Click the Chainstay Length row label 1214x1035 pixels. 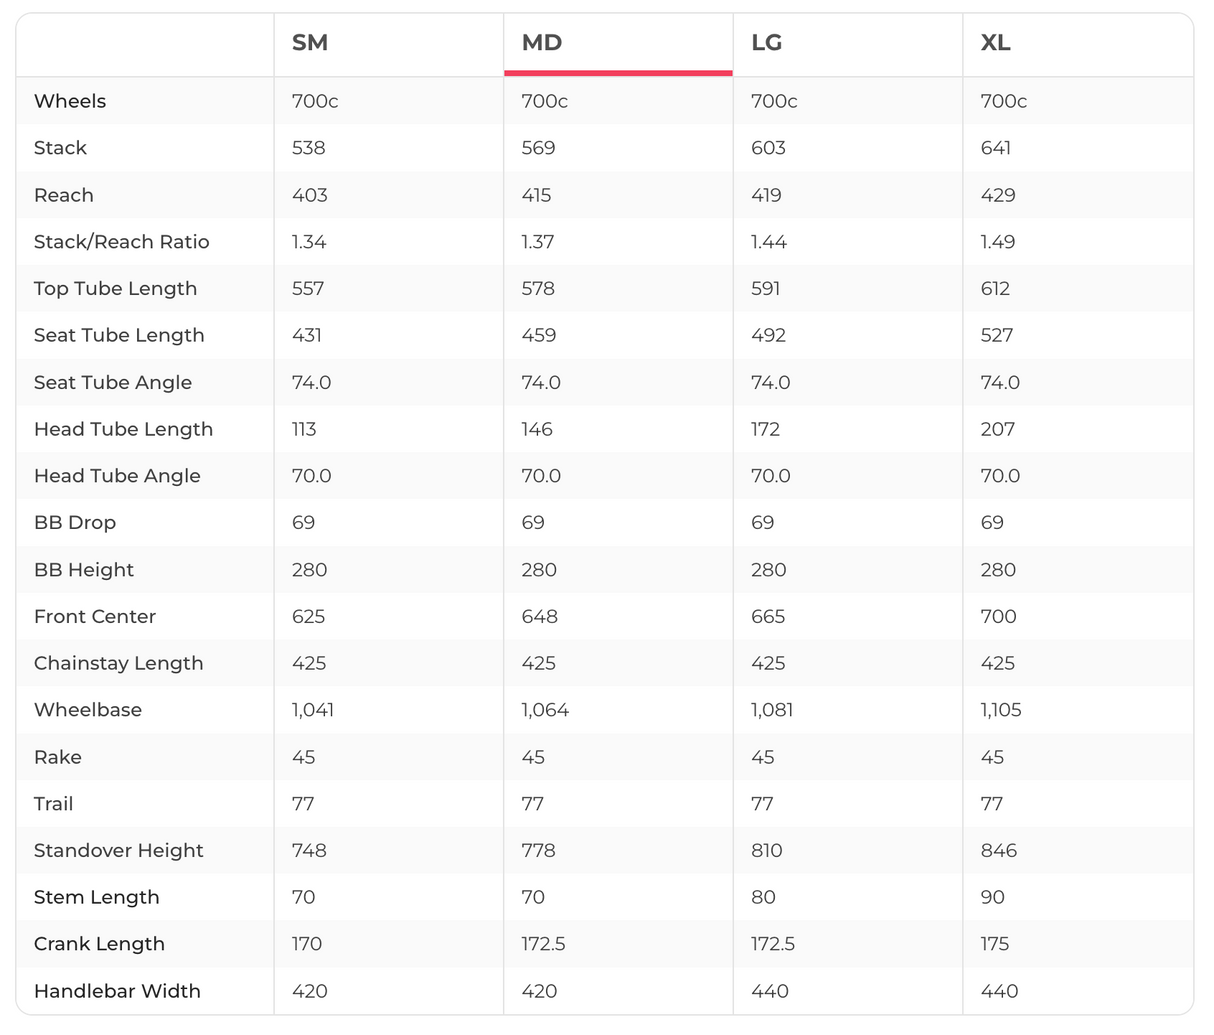pos(119,664)
